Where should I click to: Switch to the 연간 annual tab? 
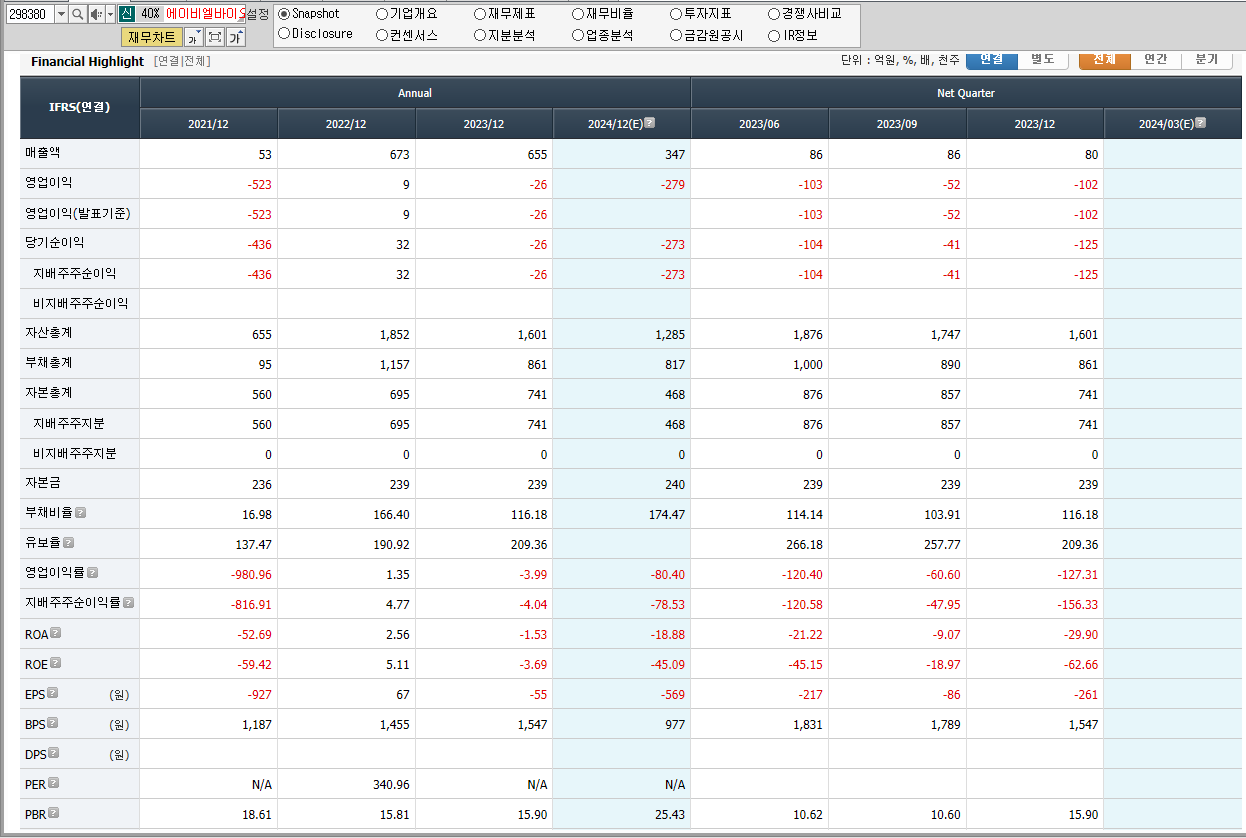[x=1156, y=60]
